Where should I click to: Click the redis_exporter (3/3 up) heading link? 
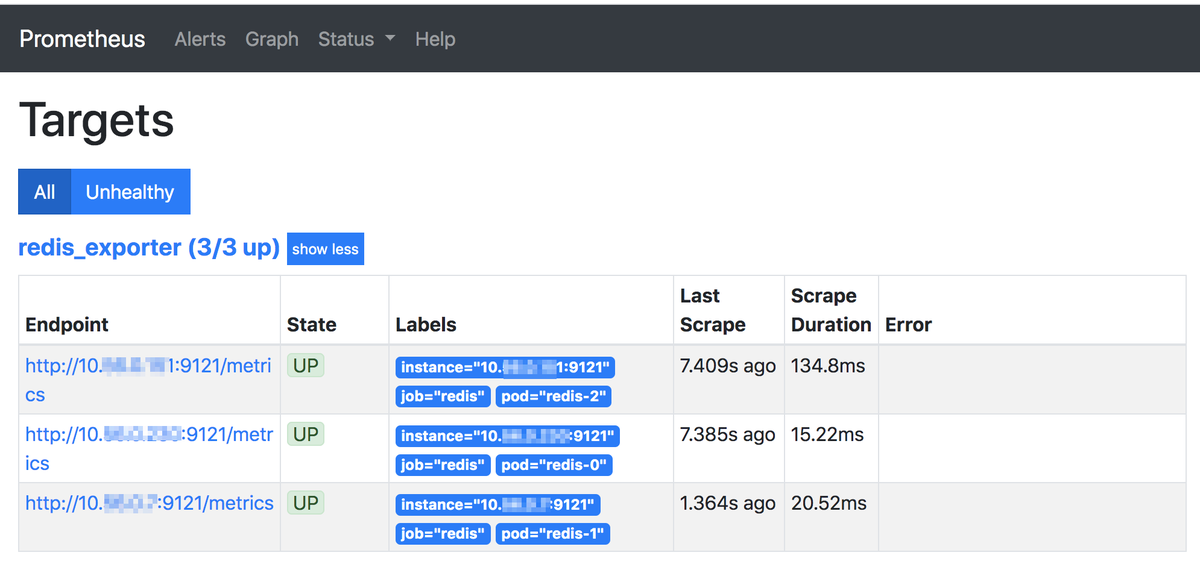point(149,248)
